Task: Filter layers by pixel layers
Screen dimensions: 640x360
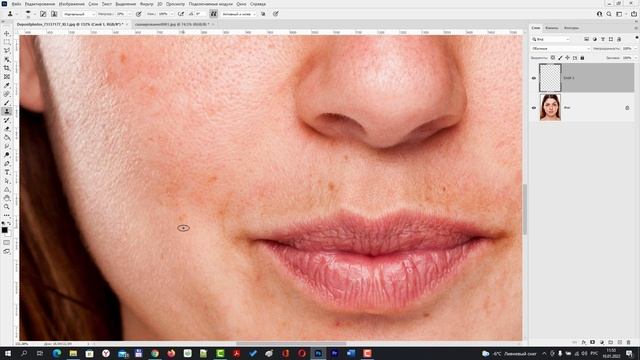Action: (587, 39)
